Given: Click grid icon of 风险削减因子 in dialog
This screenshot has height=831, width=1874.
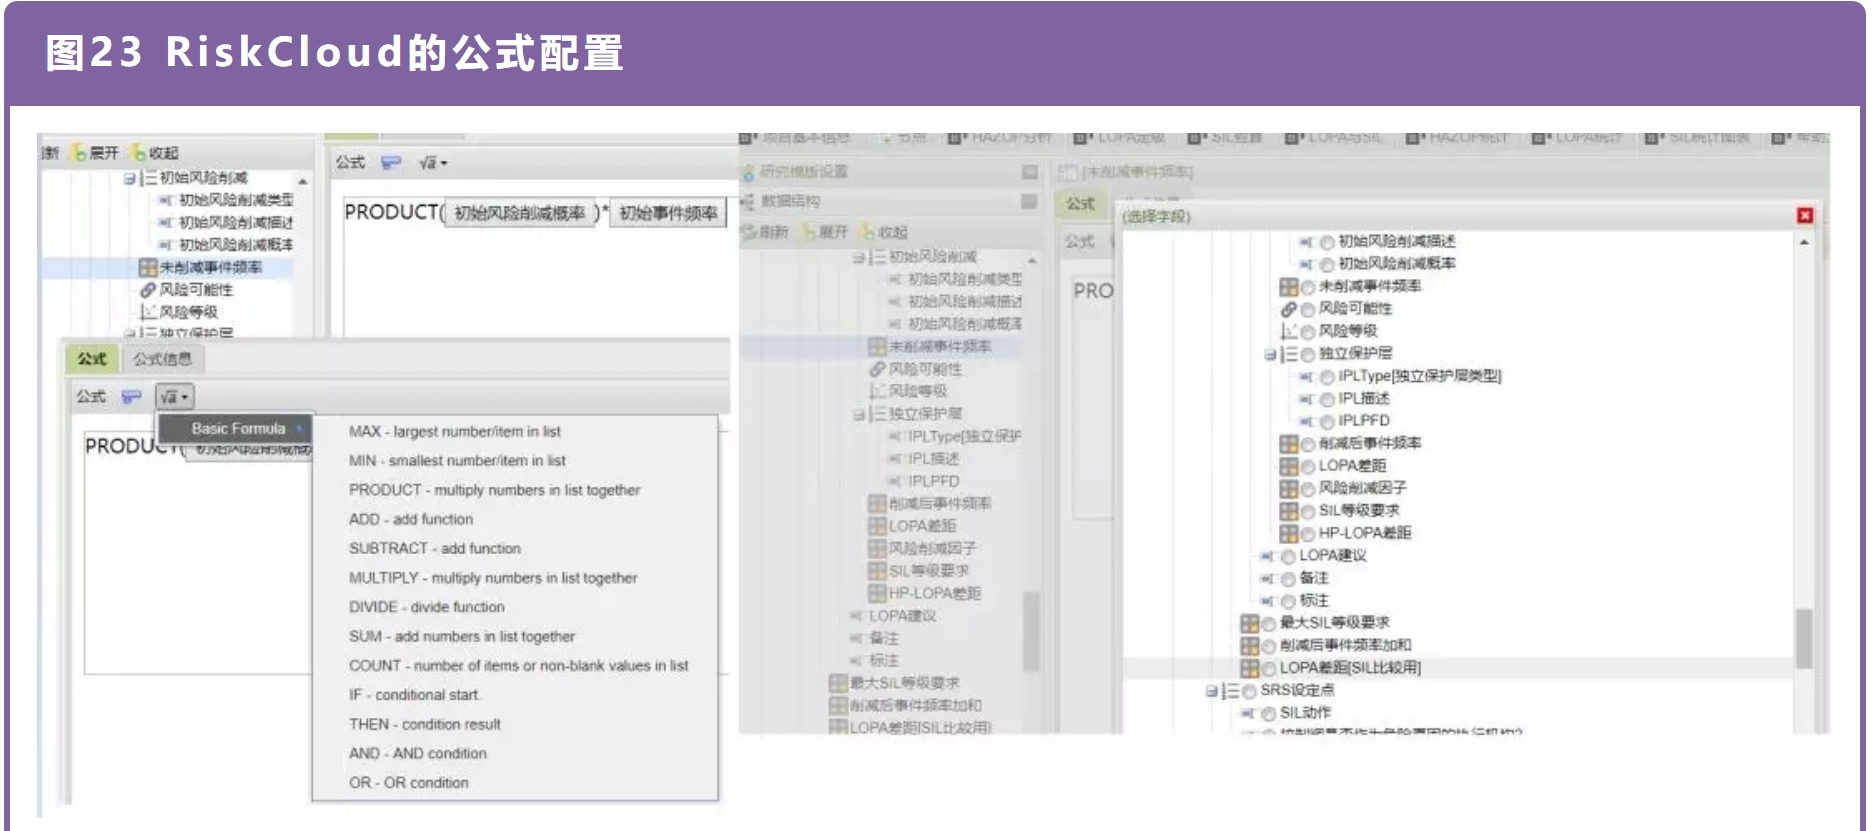Looking at the screenshot, I should coord(1289,488).
